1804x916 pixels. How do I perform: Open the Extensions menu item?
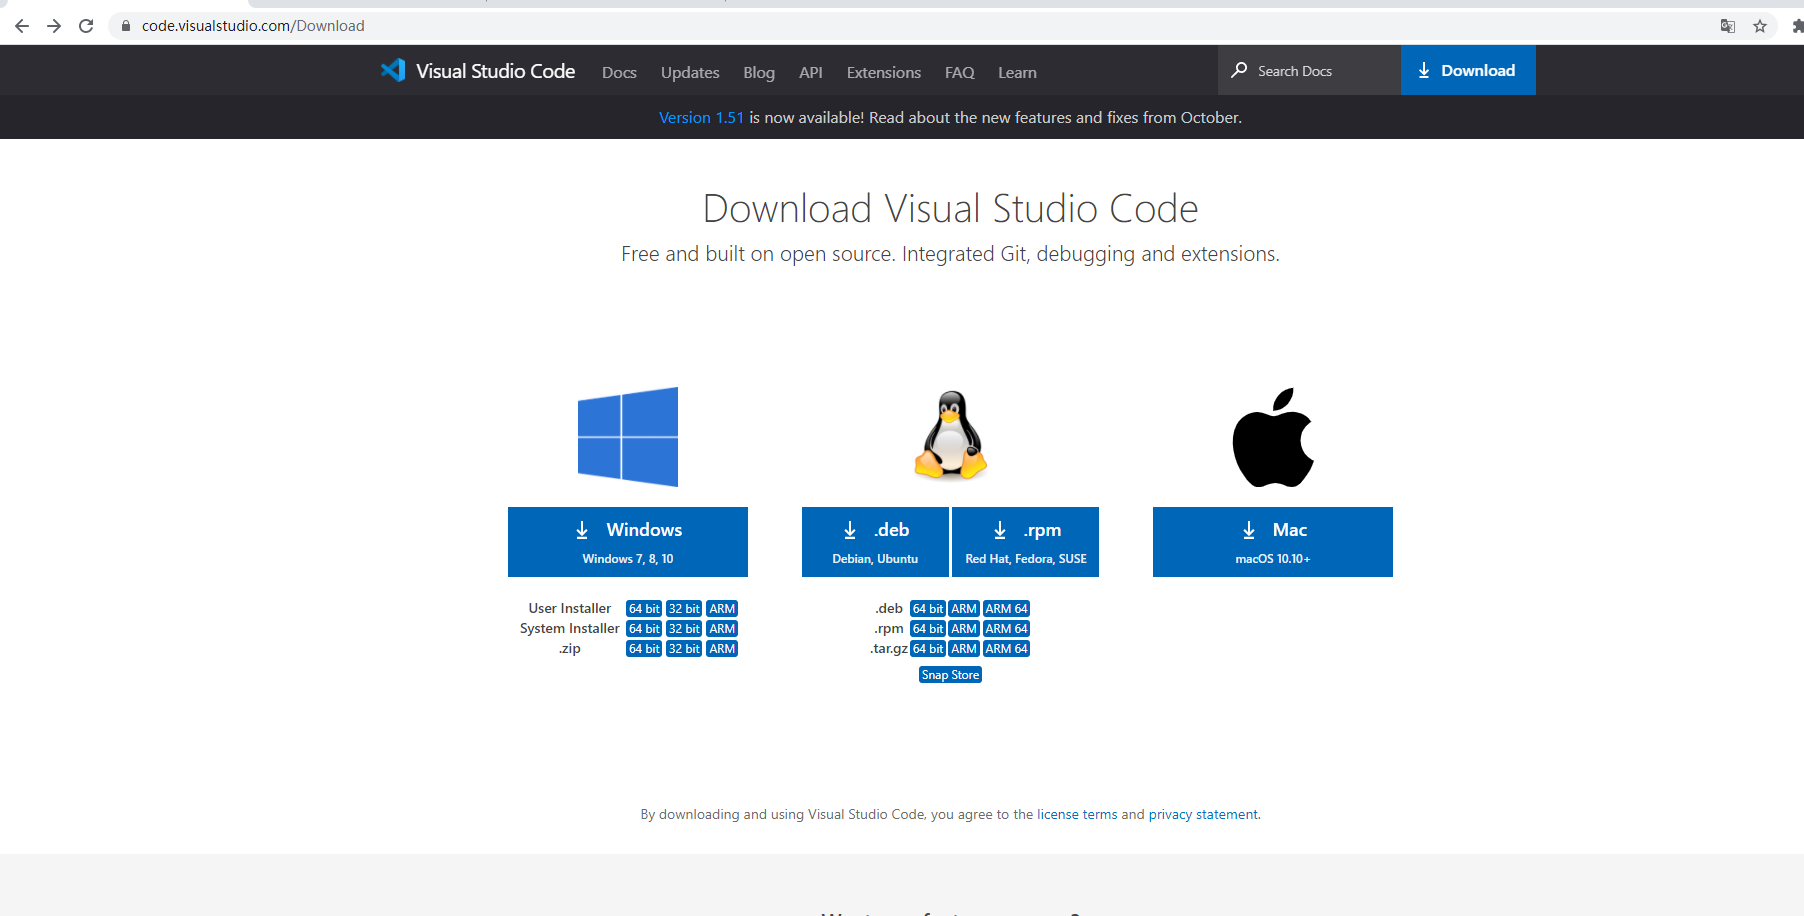[x=884, y=72]
